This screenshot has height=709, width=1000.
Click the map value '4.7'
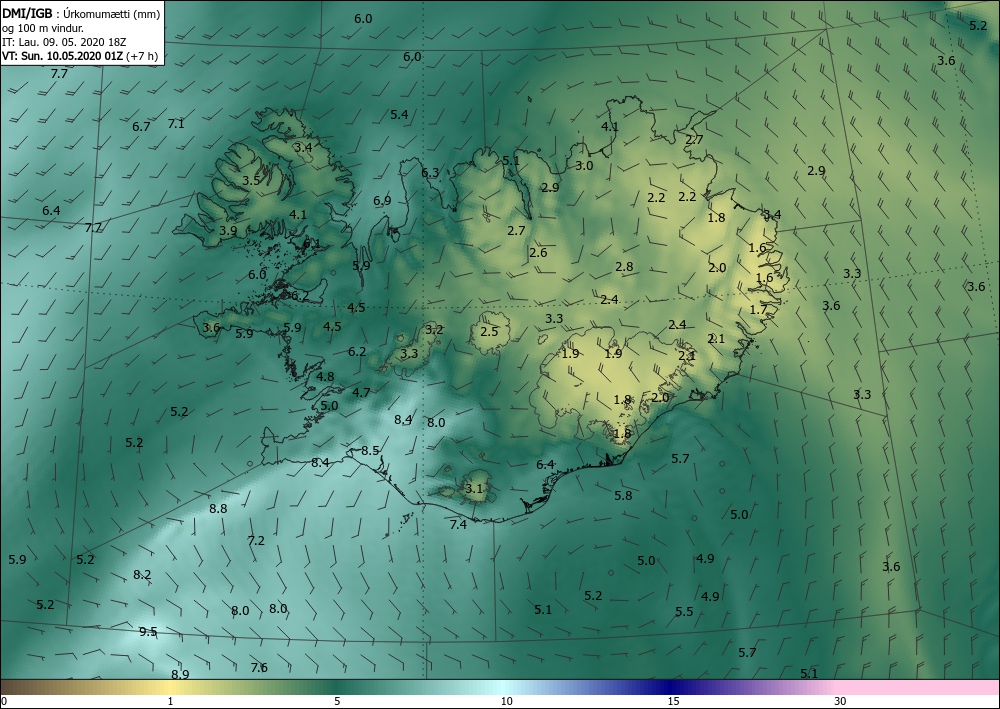[x=361, y=392]
